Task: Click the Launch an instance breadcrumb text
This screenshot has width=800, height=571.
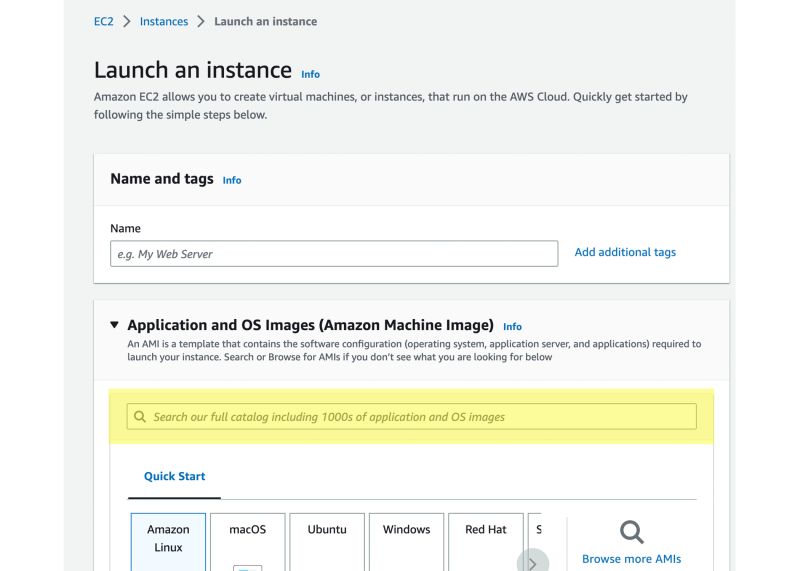Action: pos(265,21)
